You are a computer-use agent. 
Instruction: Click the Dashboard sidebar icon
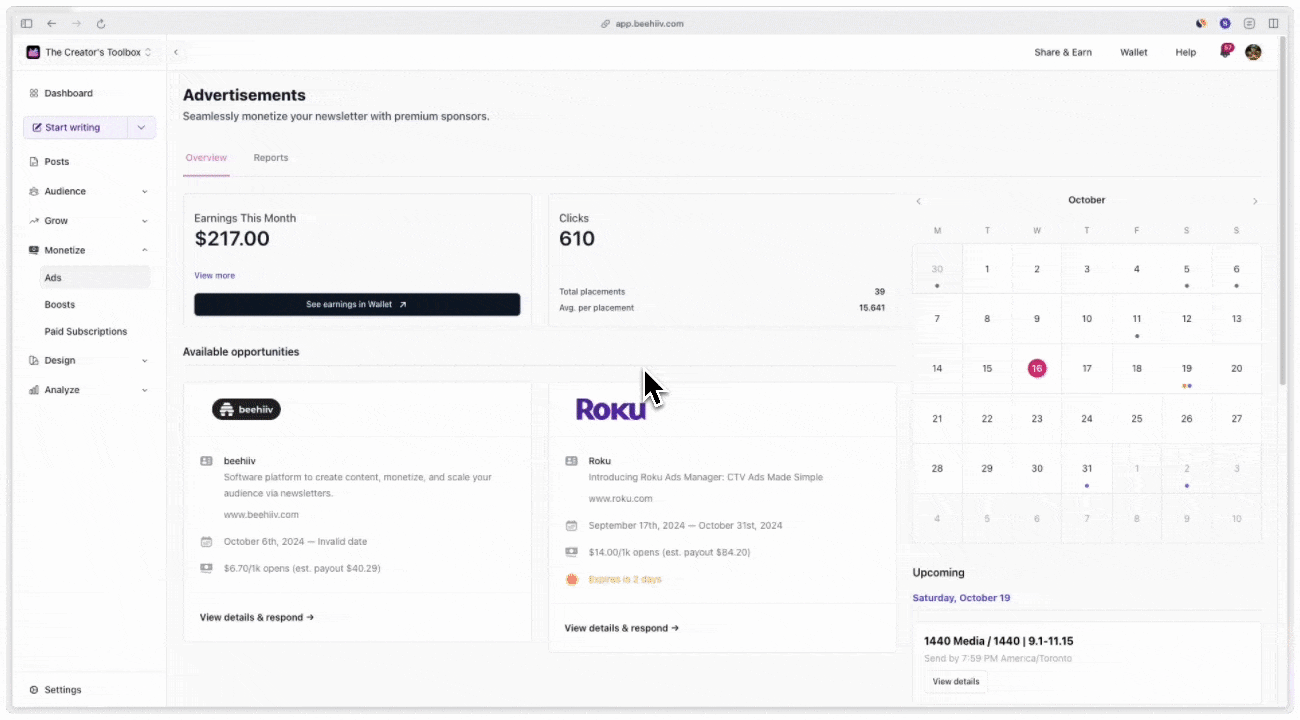pyautogui.click(x=34, y=93)
